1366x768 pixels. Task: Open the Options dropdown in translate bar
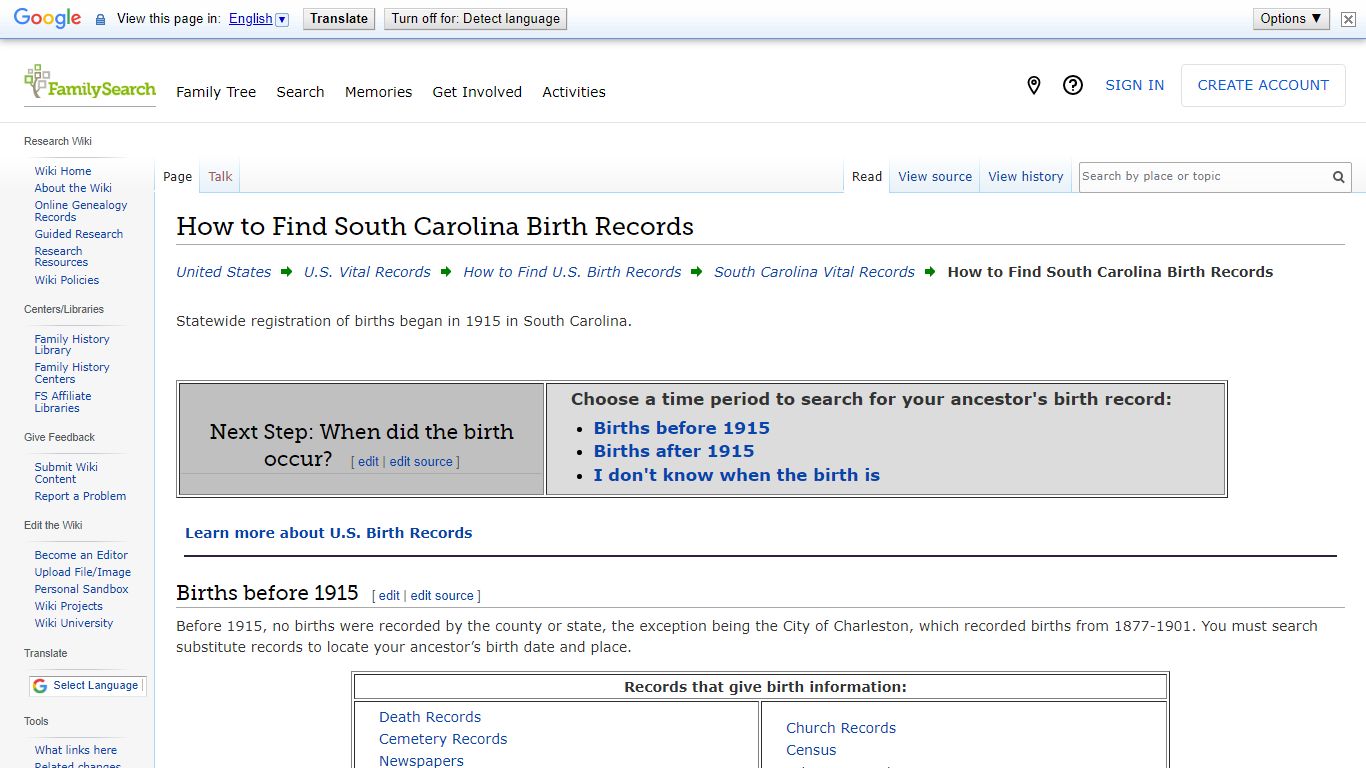1291,18
